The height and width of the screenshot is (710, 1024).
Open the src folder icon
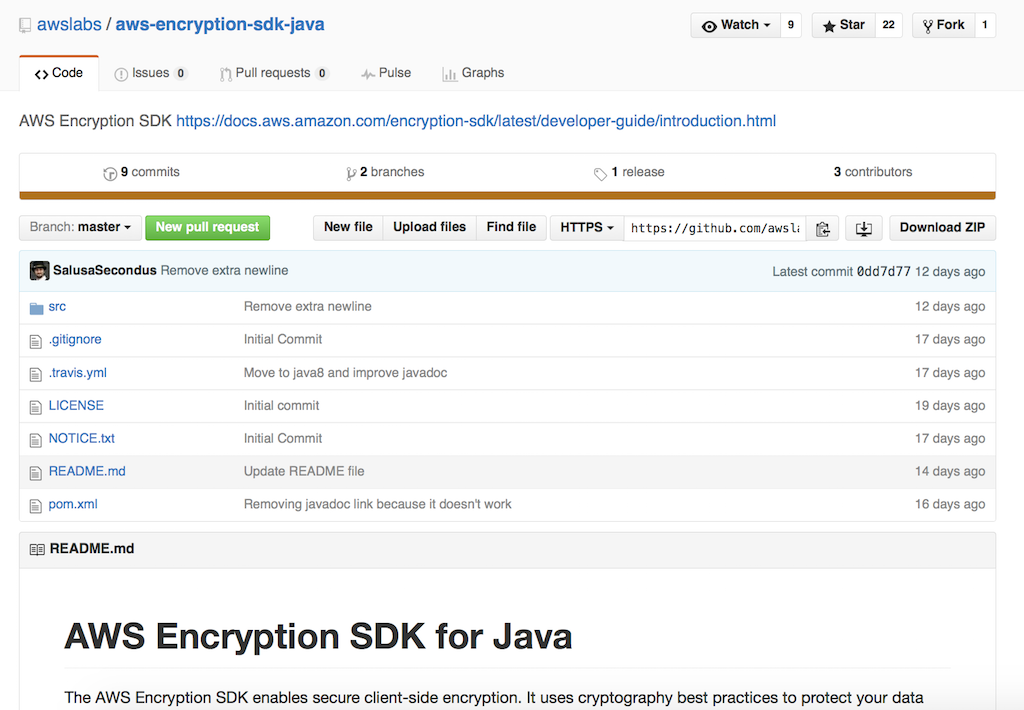[37, 308]
